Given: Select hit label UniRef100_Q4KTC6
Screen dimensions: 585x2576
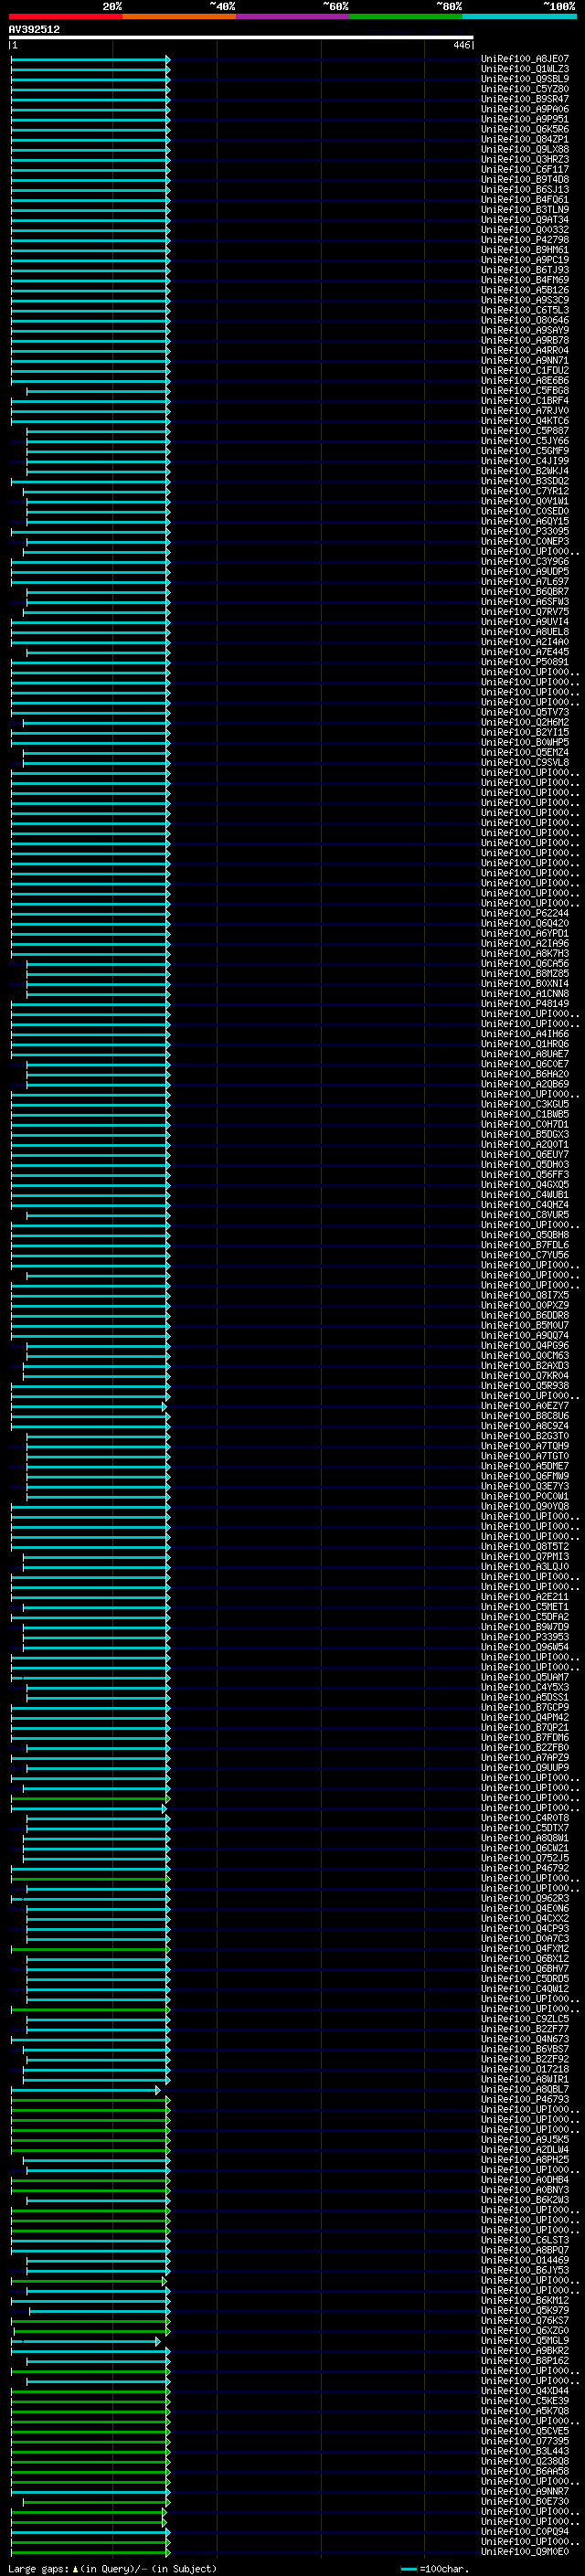Looking at the screenshot, I should pos(525,421).
